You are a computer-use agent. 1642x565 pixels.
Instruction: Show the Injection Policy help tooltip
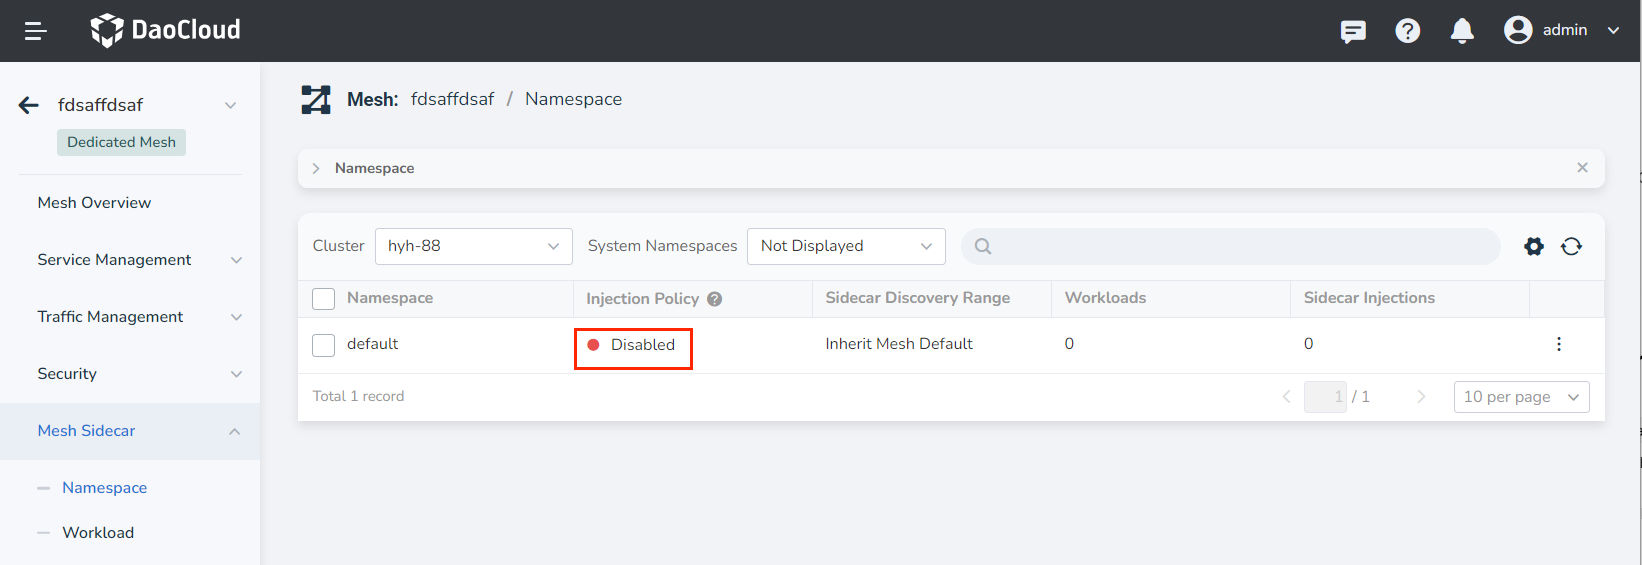(714, 299)
